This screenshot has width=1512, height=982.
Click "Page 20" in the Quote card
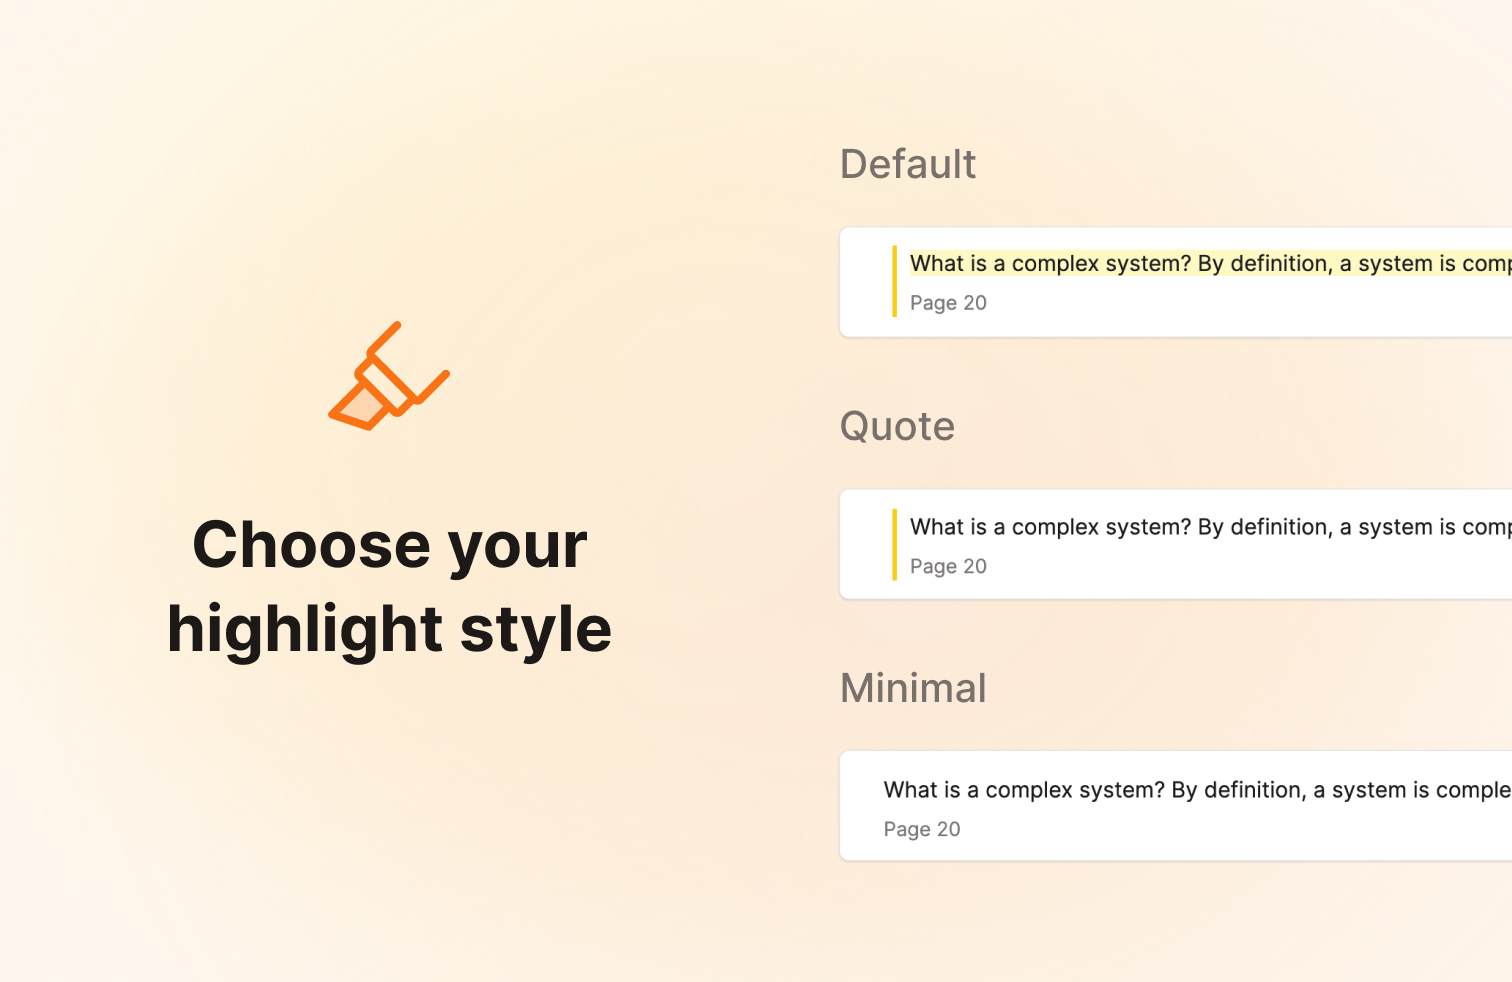(x=948, y=566)
